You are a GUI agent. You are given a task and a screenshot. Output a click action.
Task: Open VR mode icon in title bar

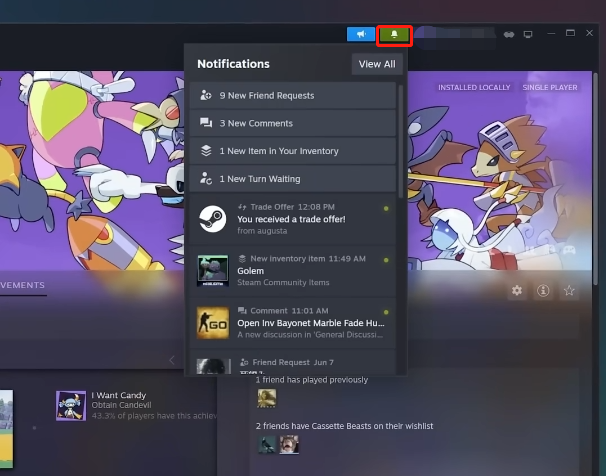pos(509,35)
